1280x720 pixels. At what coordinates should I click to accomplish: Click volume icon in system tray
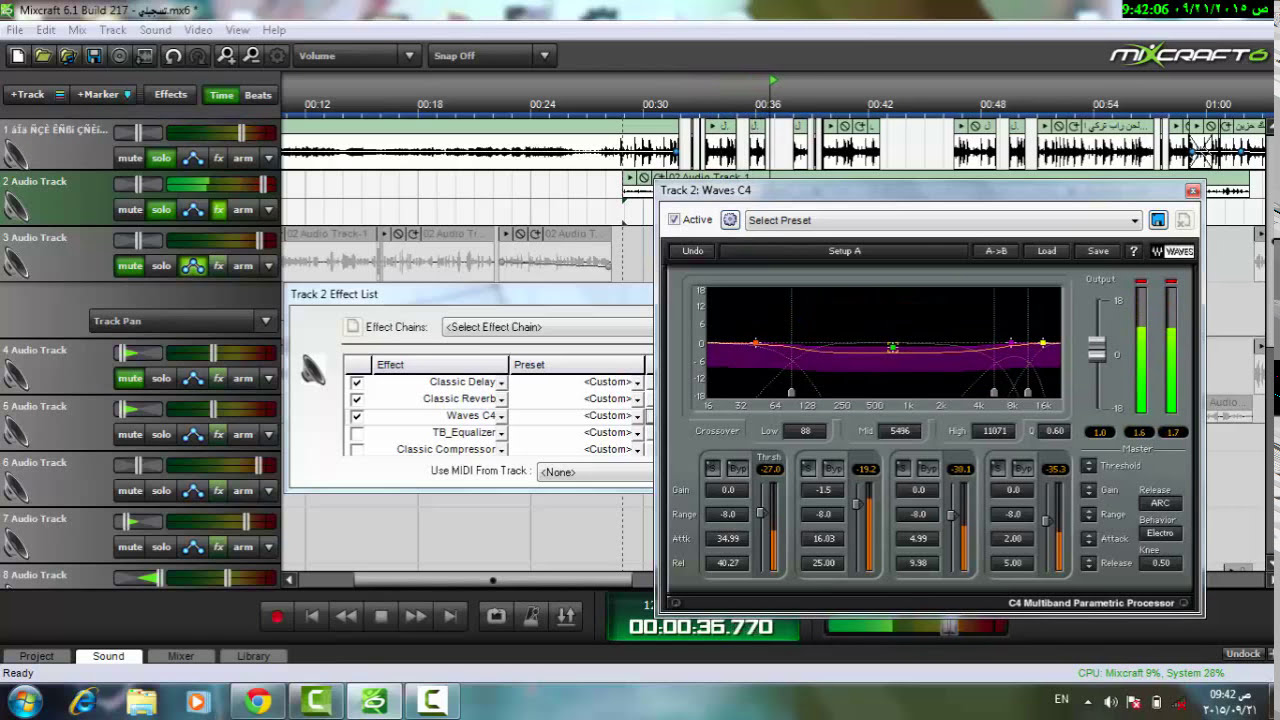[1111, 702]
